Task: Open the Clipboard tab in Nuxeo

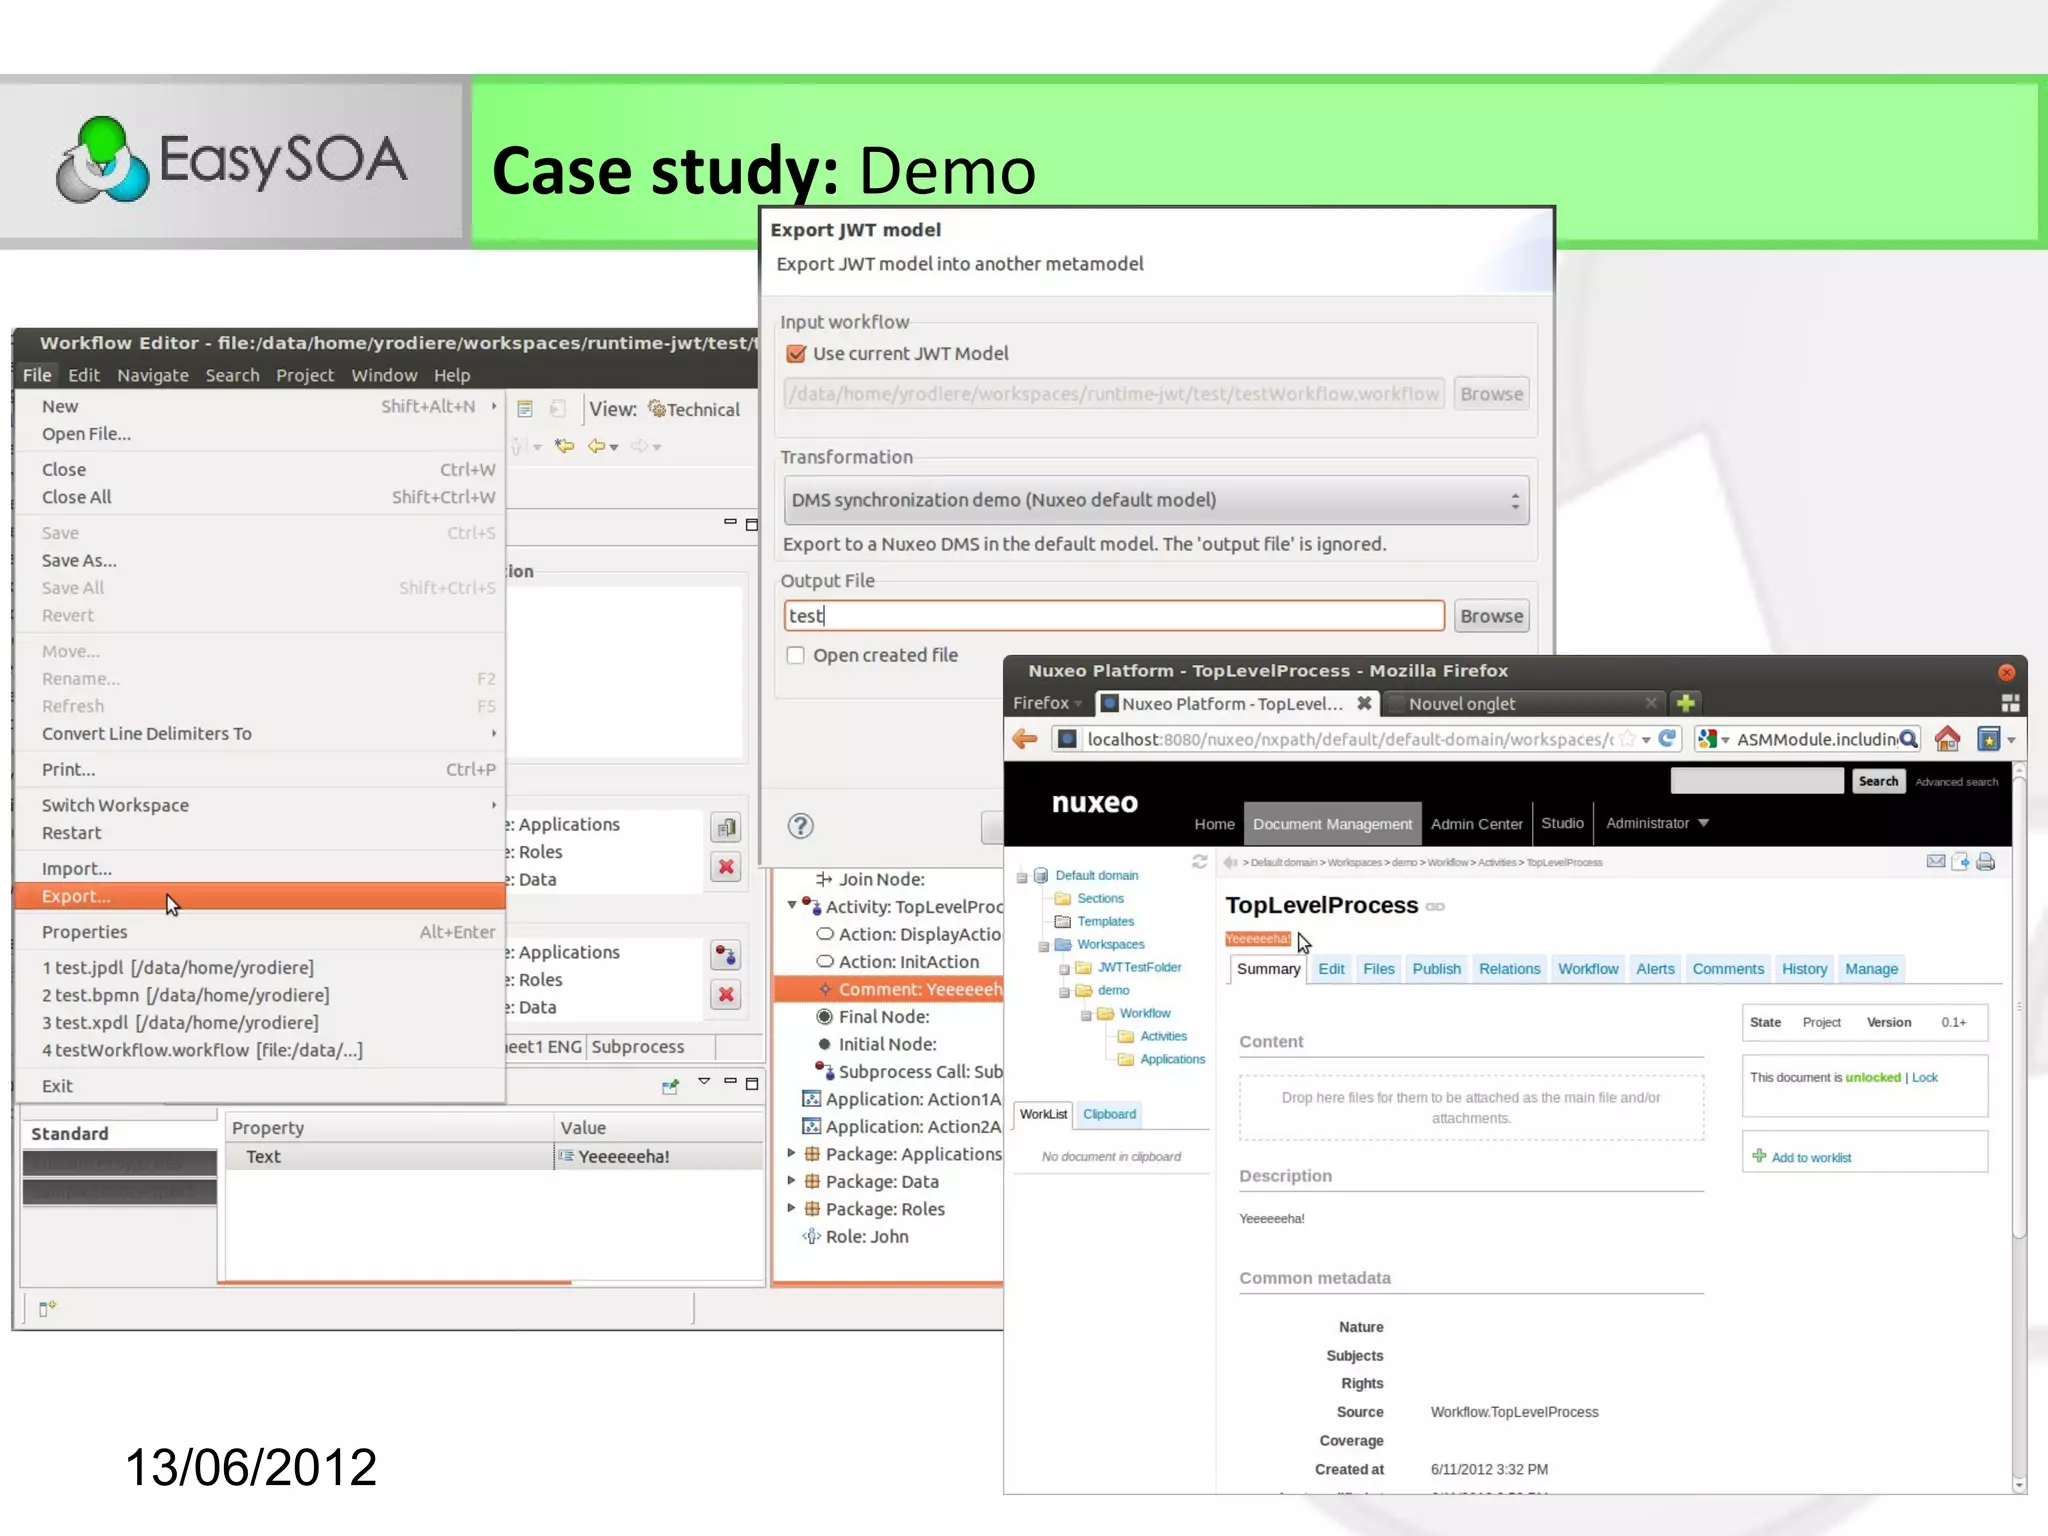Action: click(x=1109, y=1114)
